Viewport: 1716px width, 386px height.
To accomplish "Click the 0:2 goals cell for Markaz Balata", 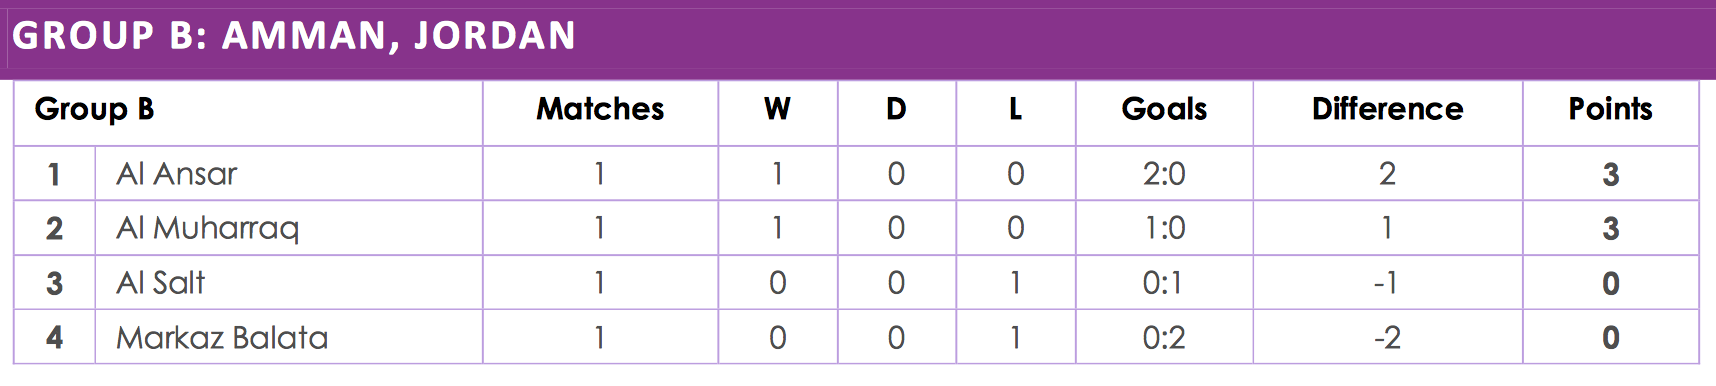I will pos(1164,338).
